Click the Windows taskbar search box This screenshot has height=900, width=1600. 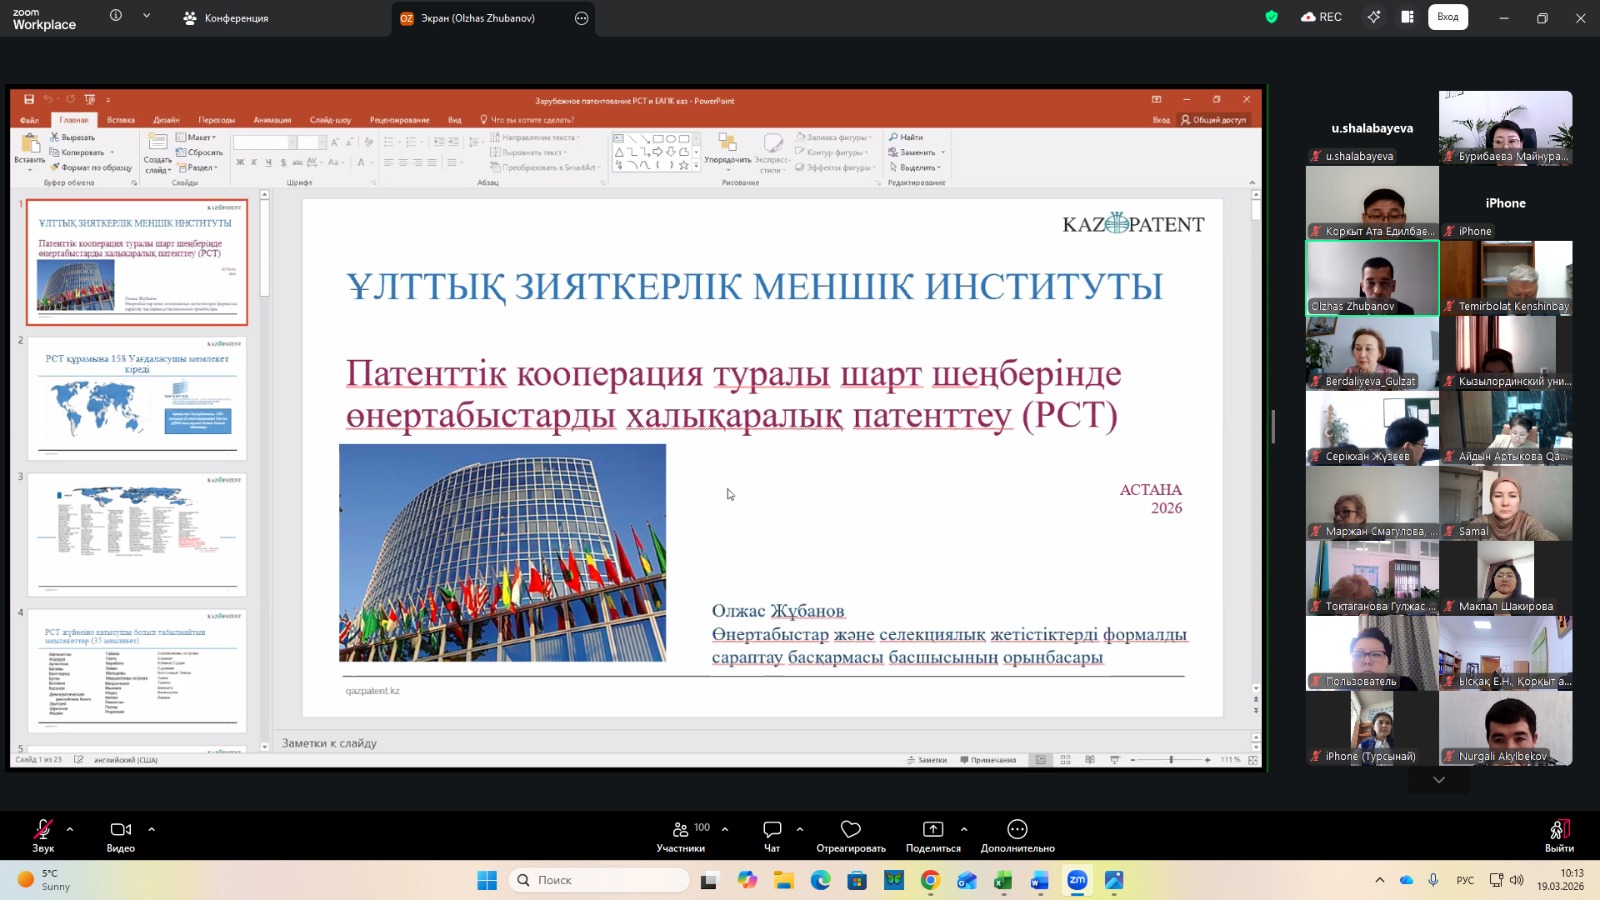coord(600,880)
